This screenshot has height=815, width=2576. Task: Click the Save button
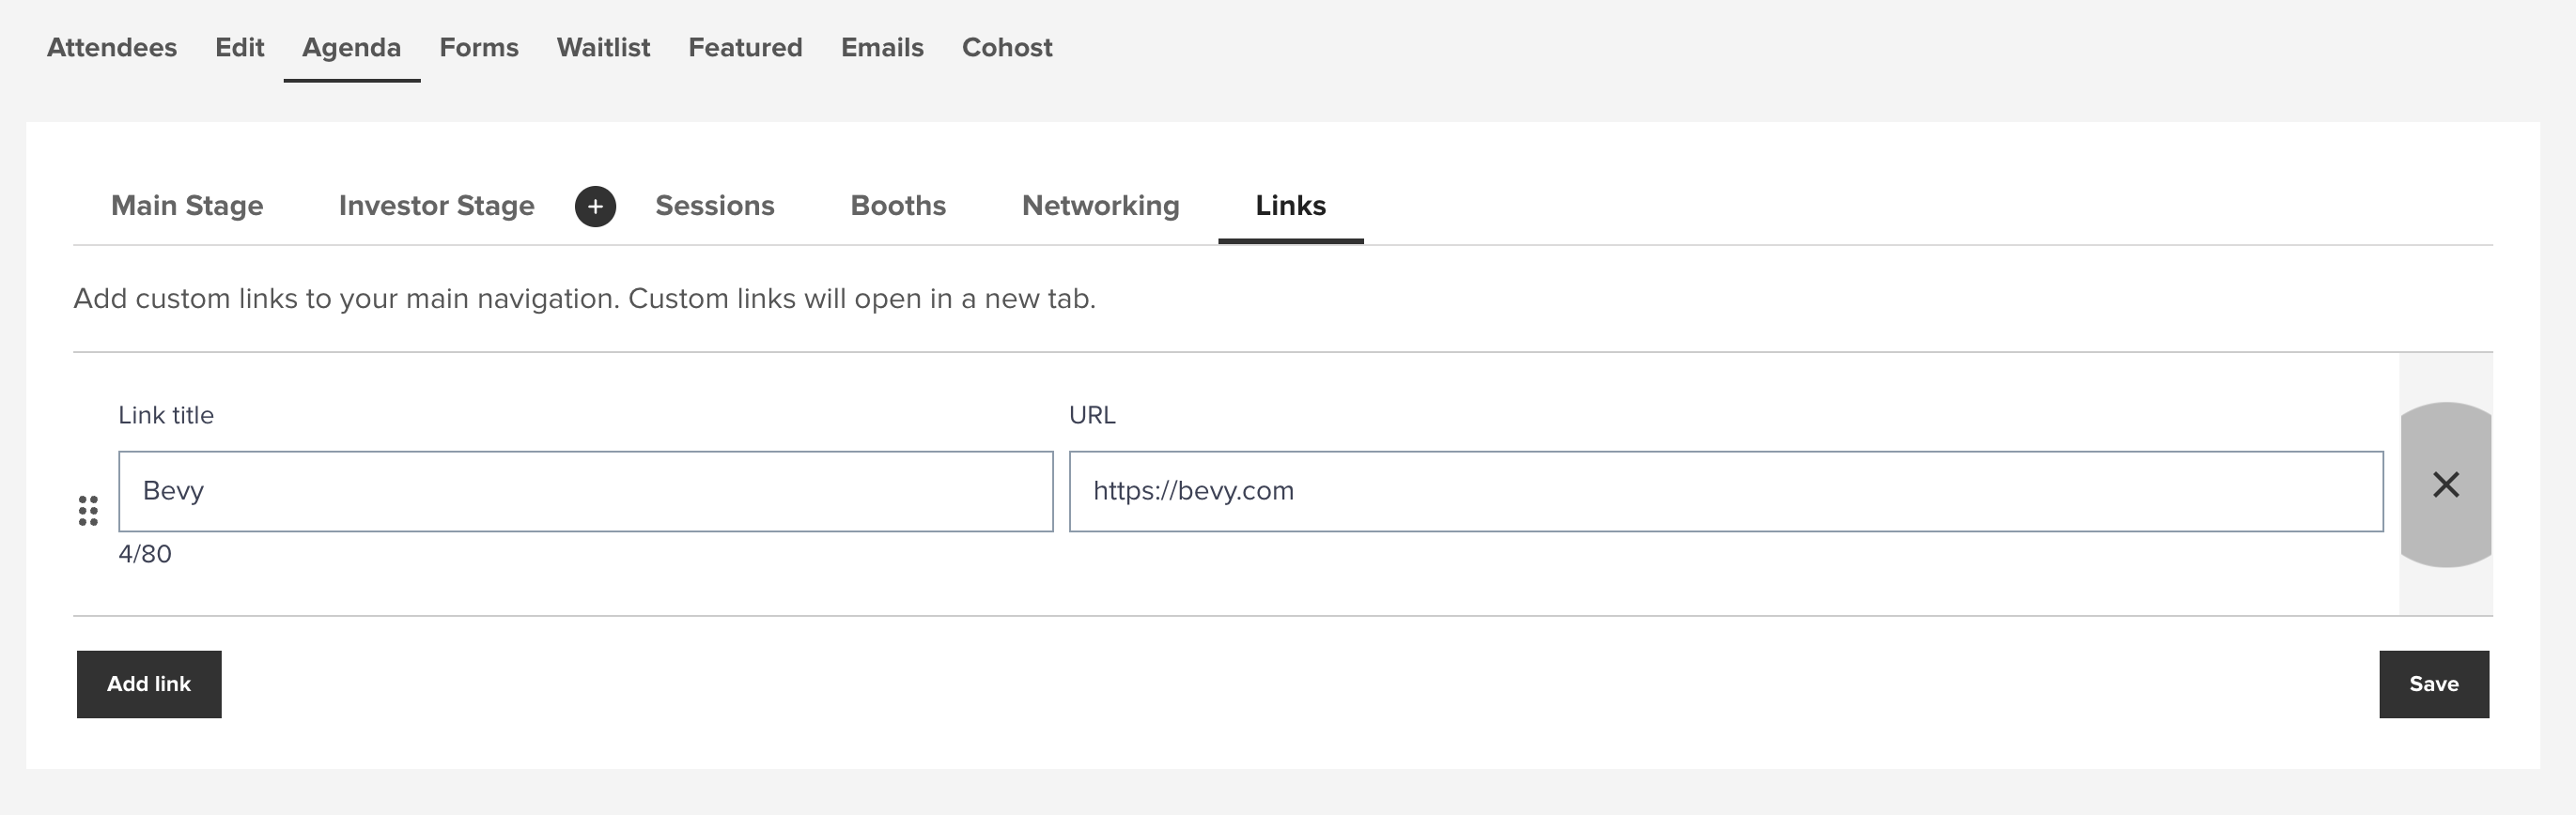[2433, 684]
